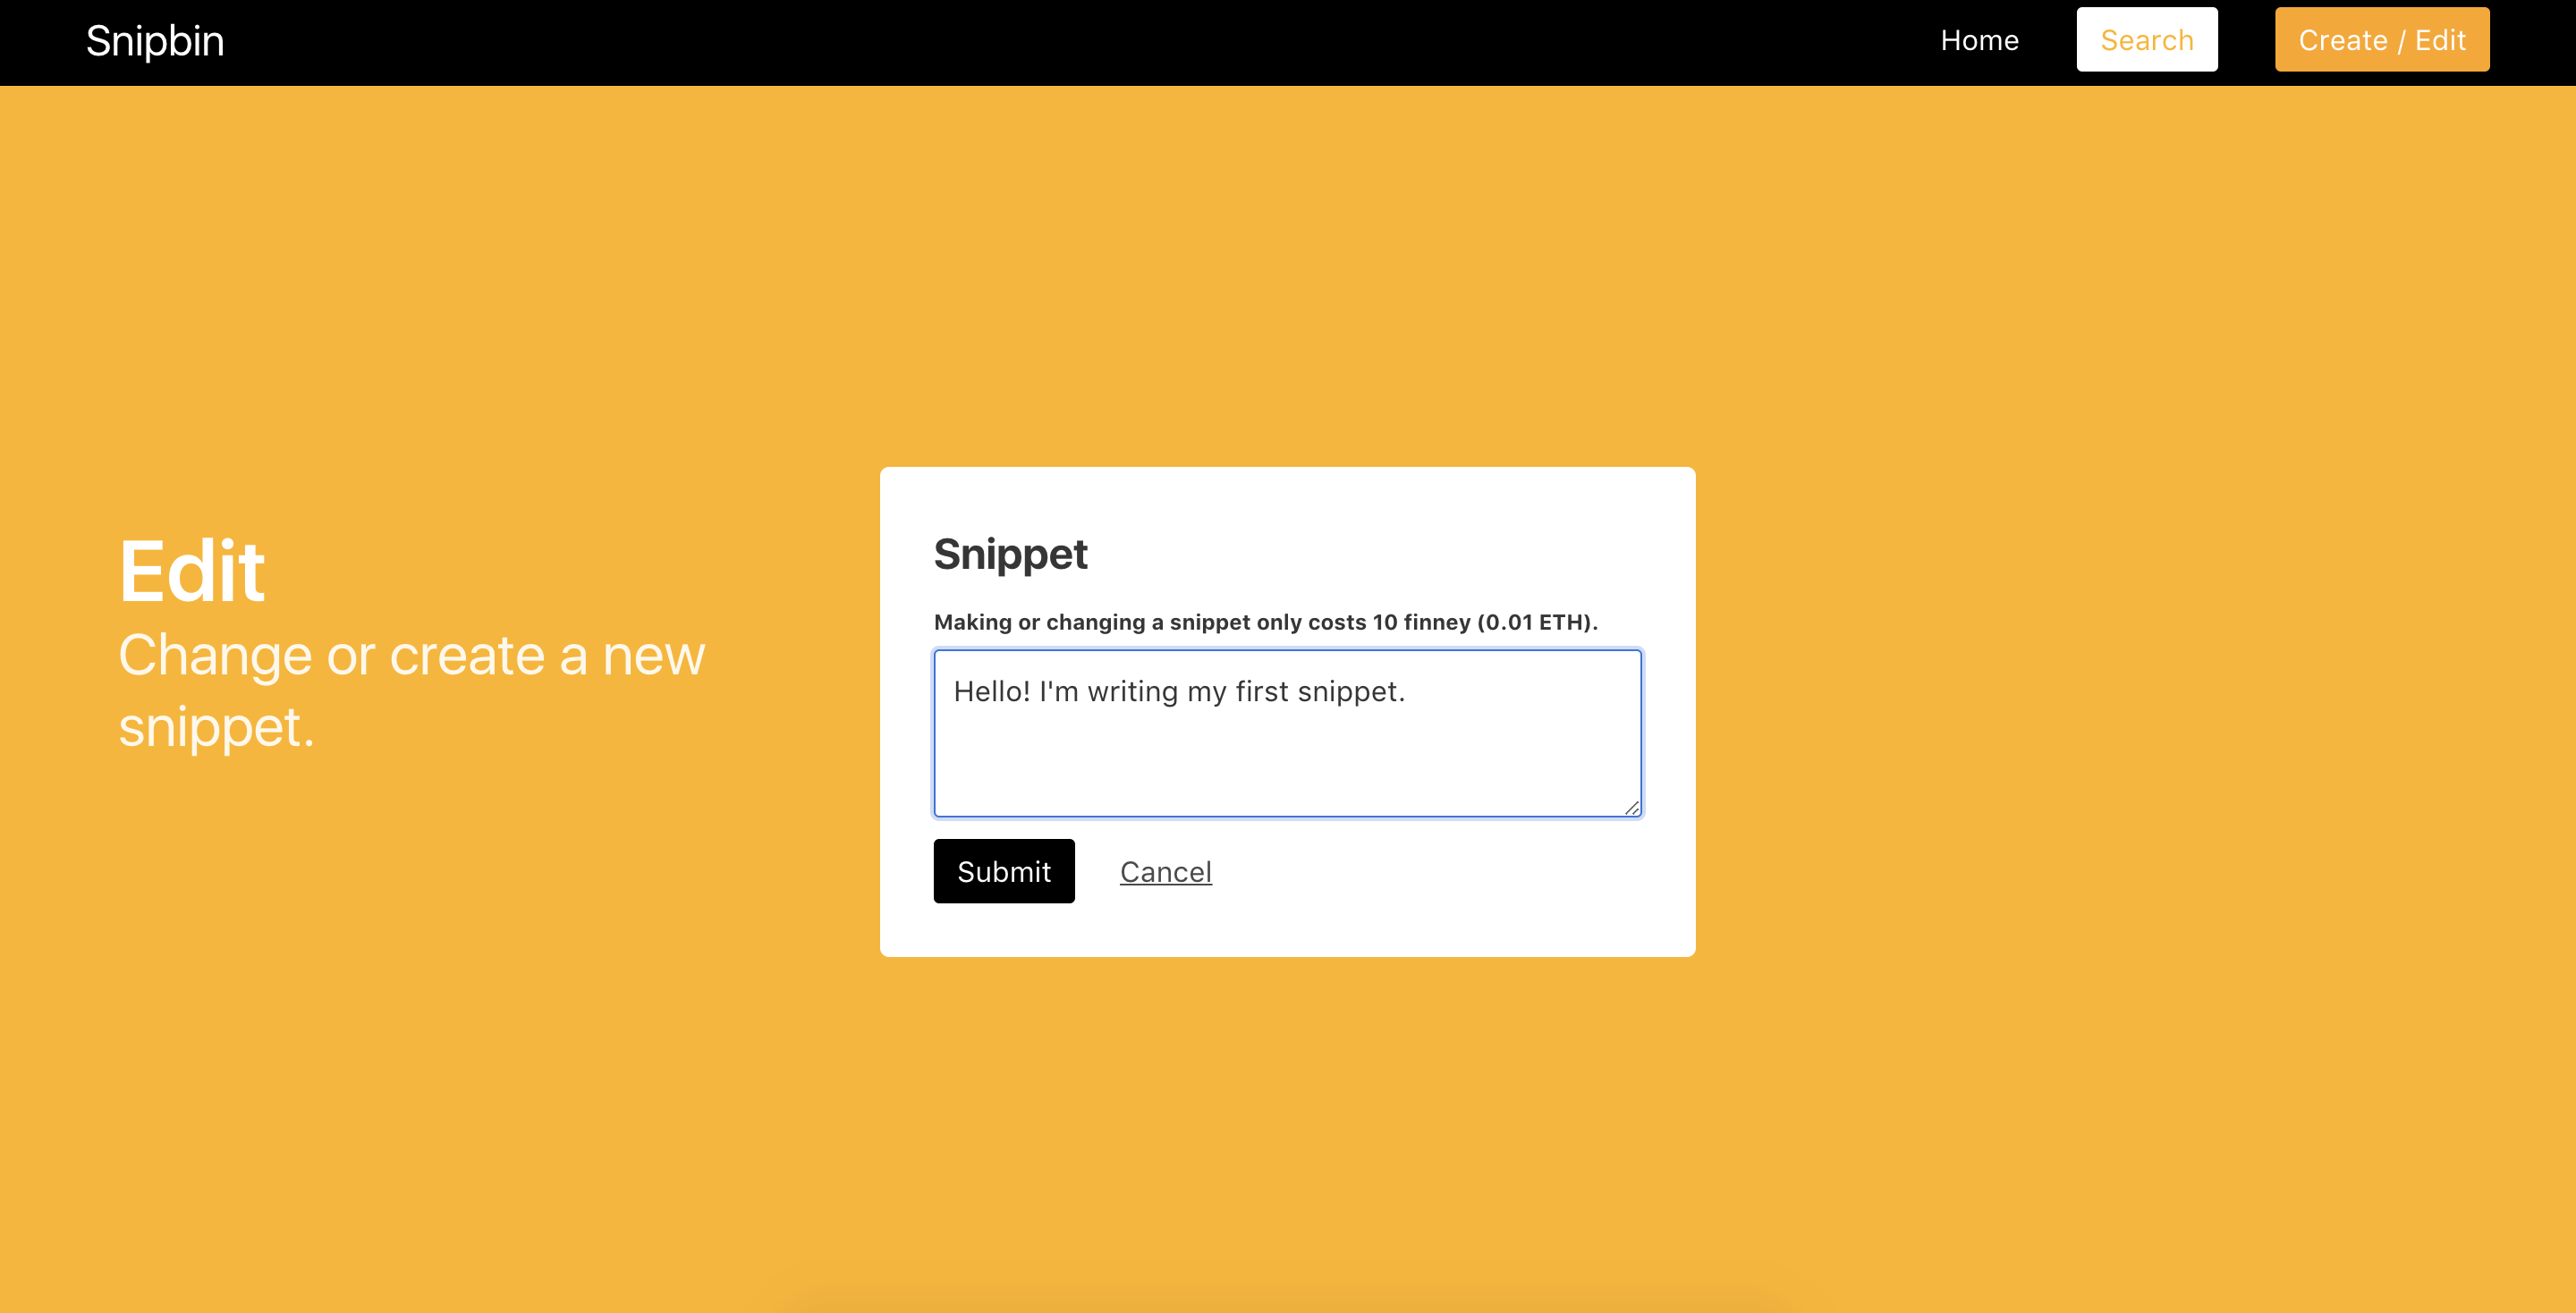Go to the Home page
Screen dimensions: 2576x1313
coord(1979,40)
